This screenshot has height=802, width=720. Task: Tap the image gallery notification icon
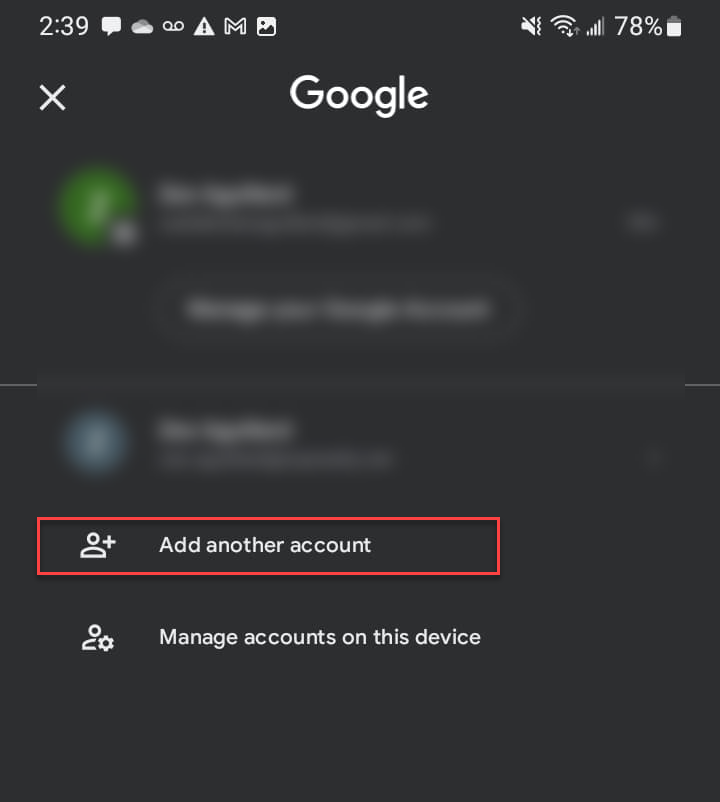tap(266, 27)
